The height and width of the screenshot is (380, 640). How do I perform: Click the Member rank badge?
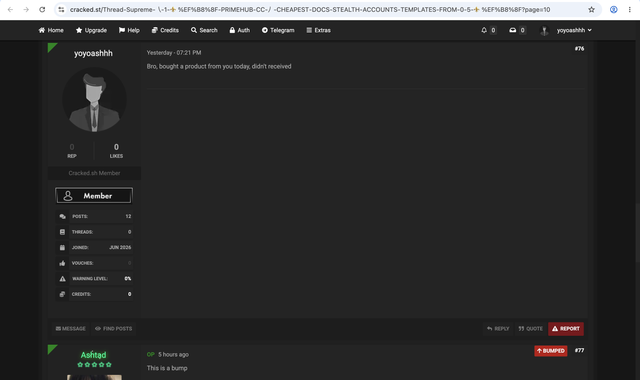(94, 196)
